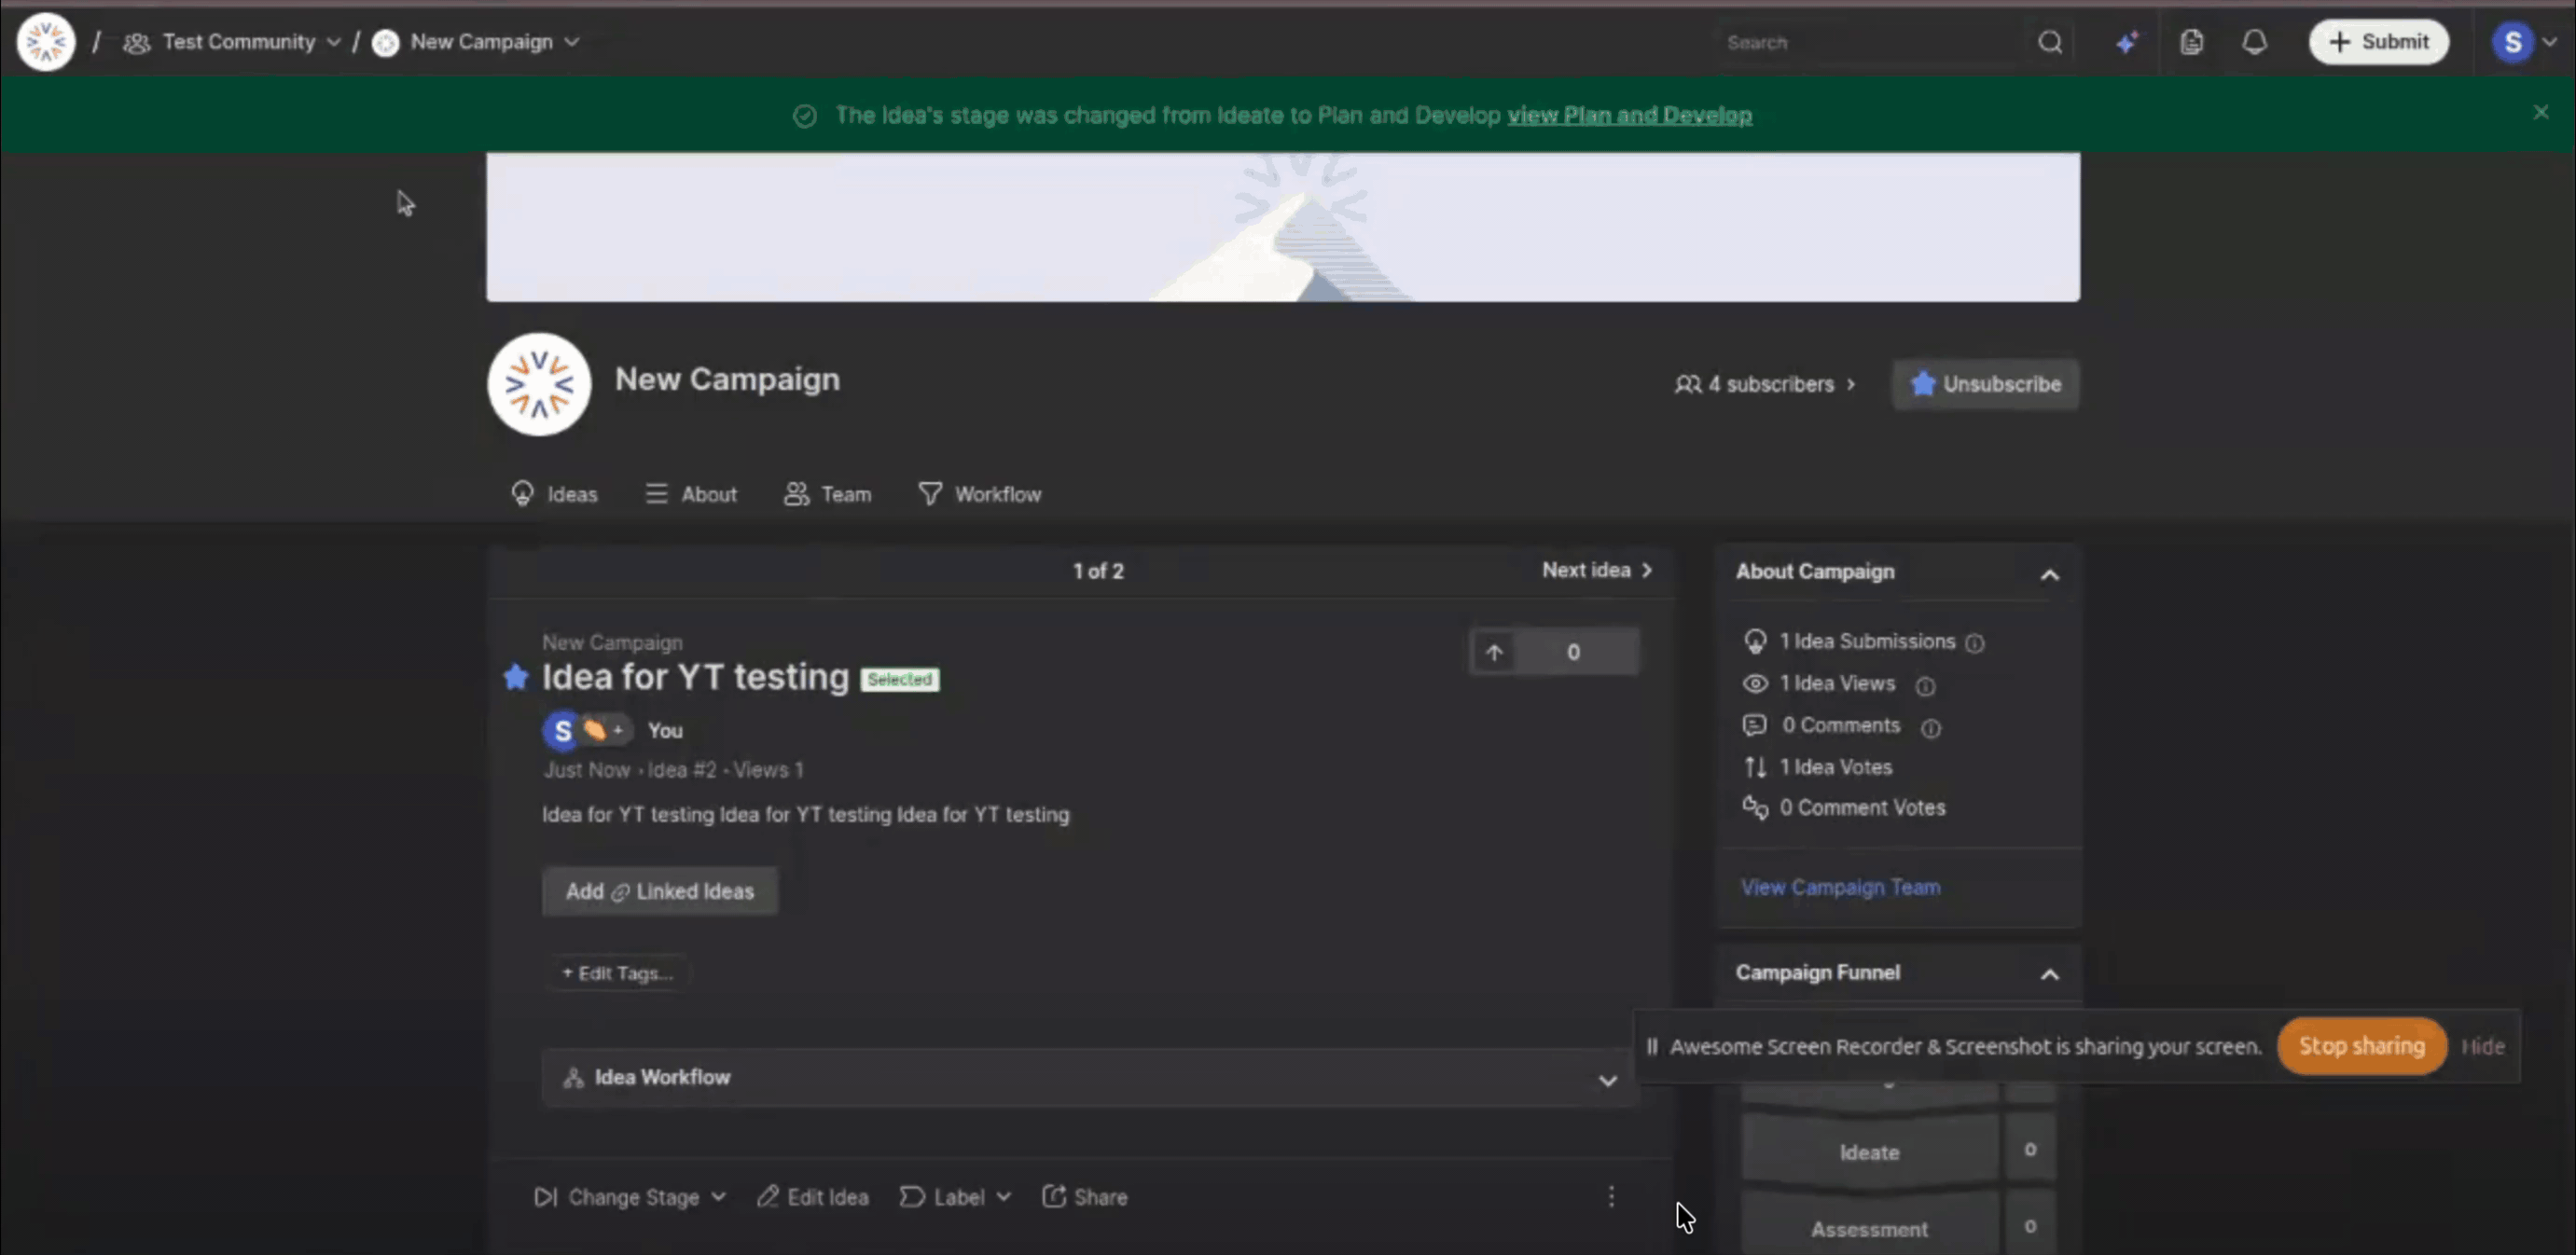The width and height of the screenshot is (2576, 1255).
Task: Follow the view Plan and Develop link
Action: [x=1629, y=115]
